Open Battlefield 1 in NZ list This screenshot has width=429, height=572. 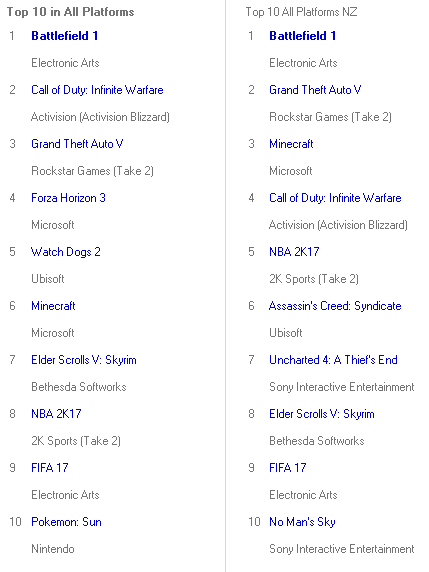pyautogui.click(x=302, y=36)
